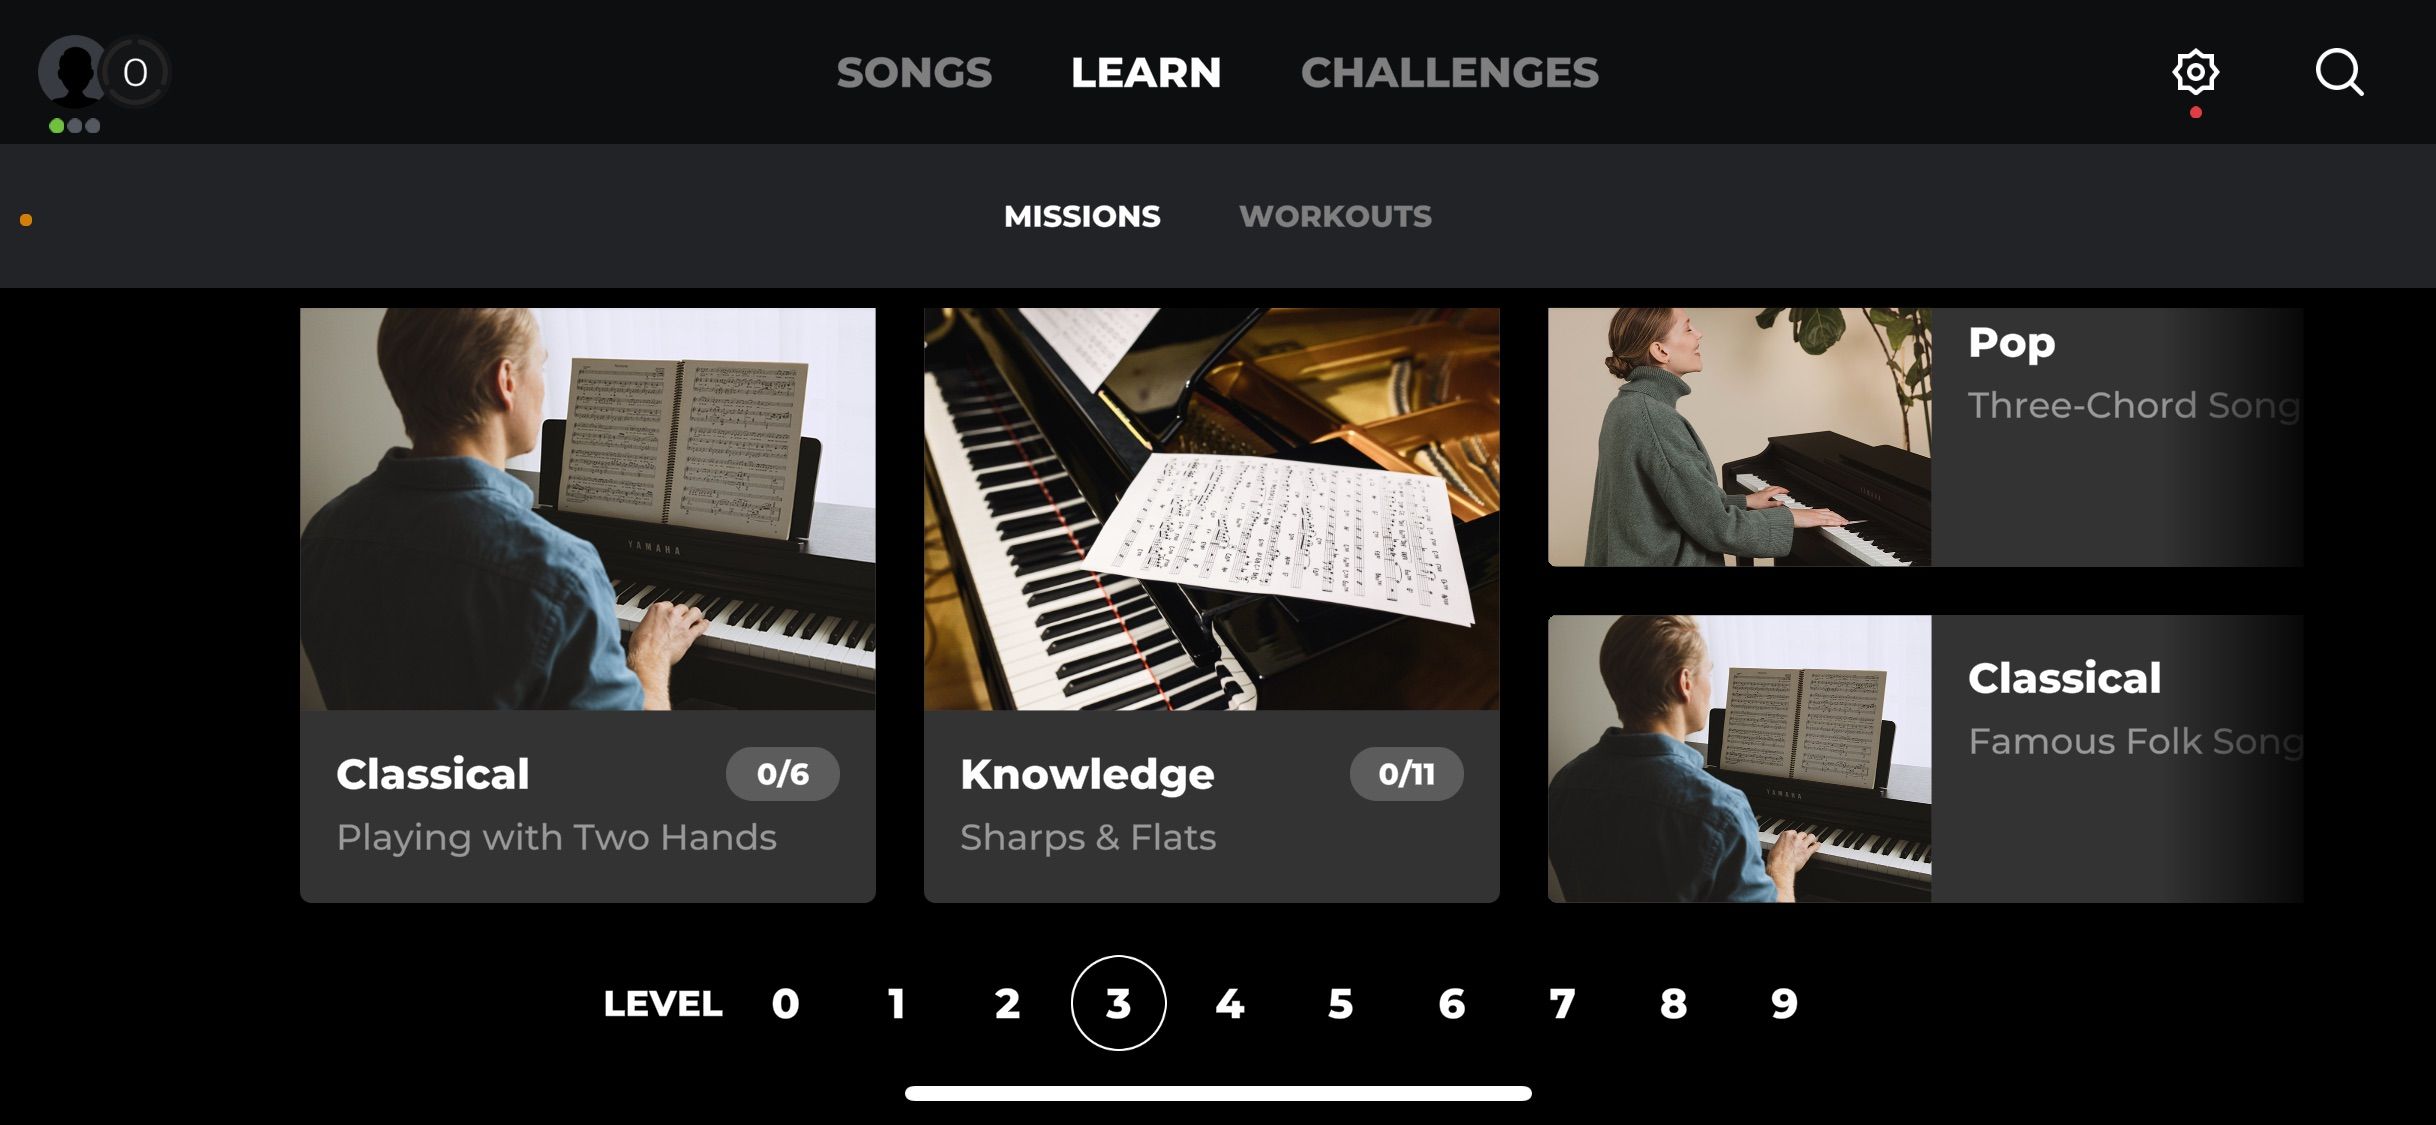
Task: Open the settings gear icon
Action: (2195, 72)
